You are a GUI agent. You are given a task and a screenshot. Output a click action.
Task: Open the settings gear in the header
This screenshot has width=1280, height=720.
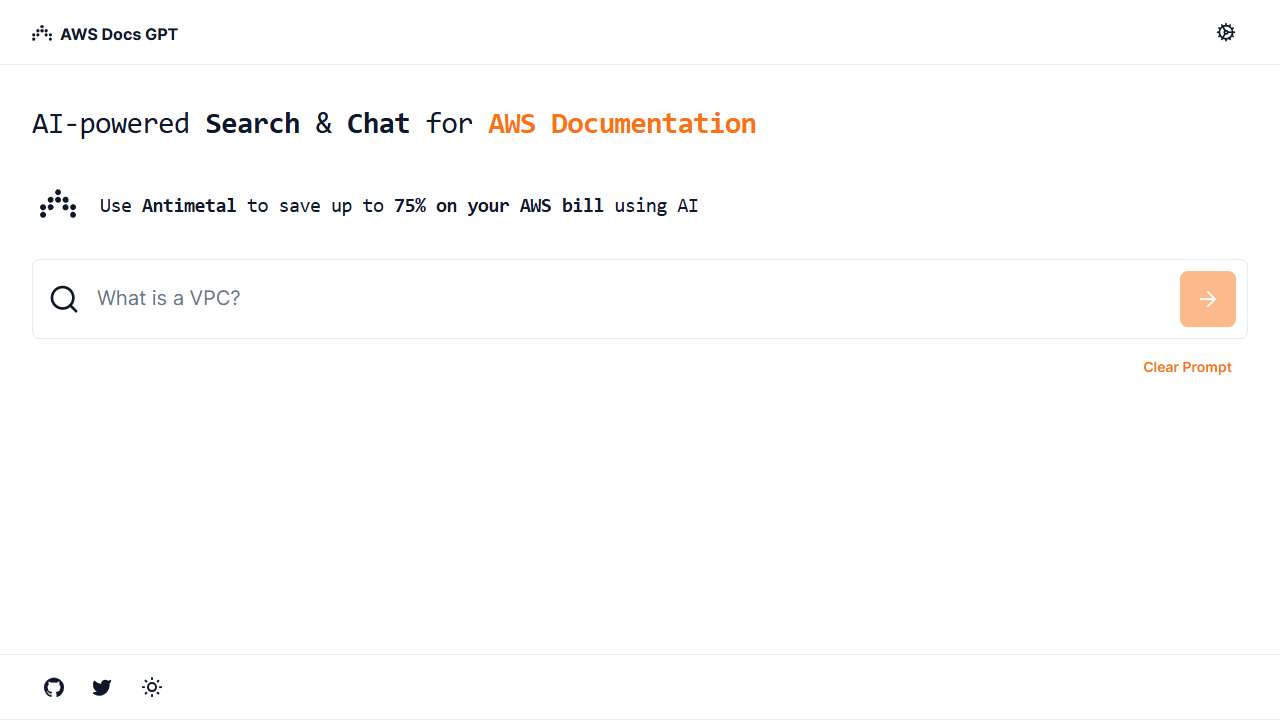(1226, 32)
